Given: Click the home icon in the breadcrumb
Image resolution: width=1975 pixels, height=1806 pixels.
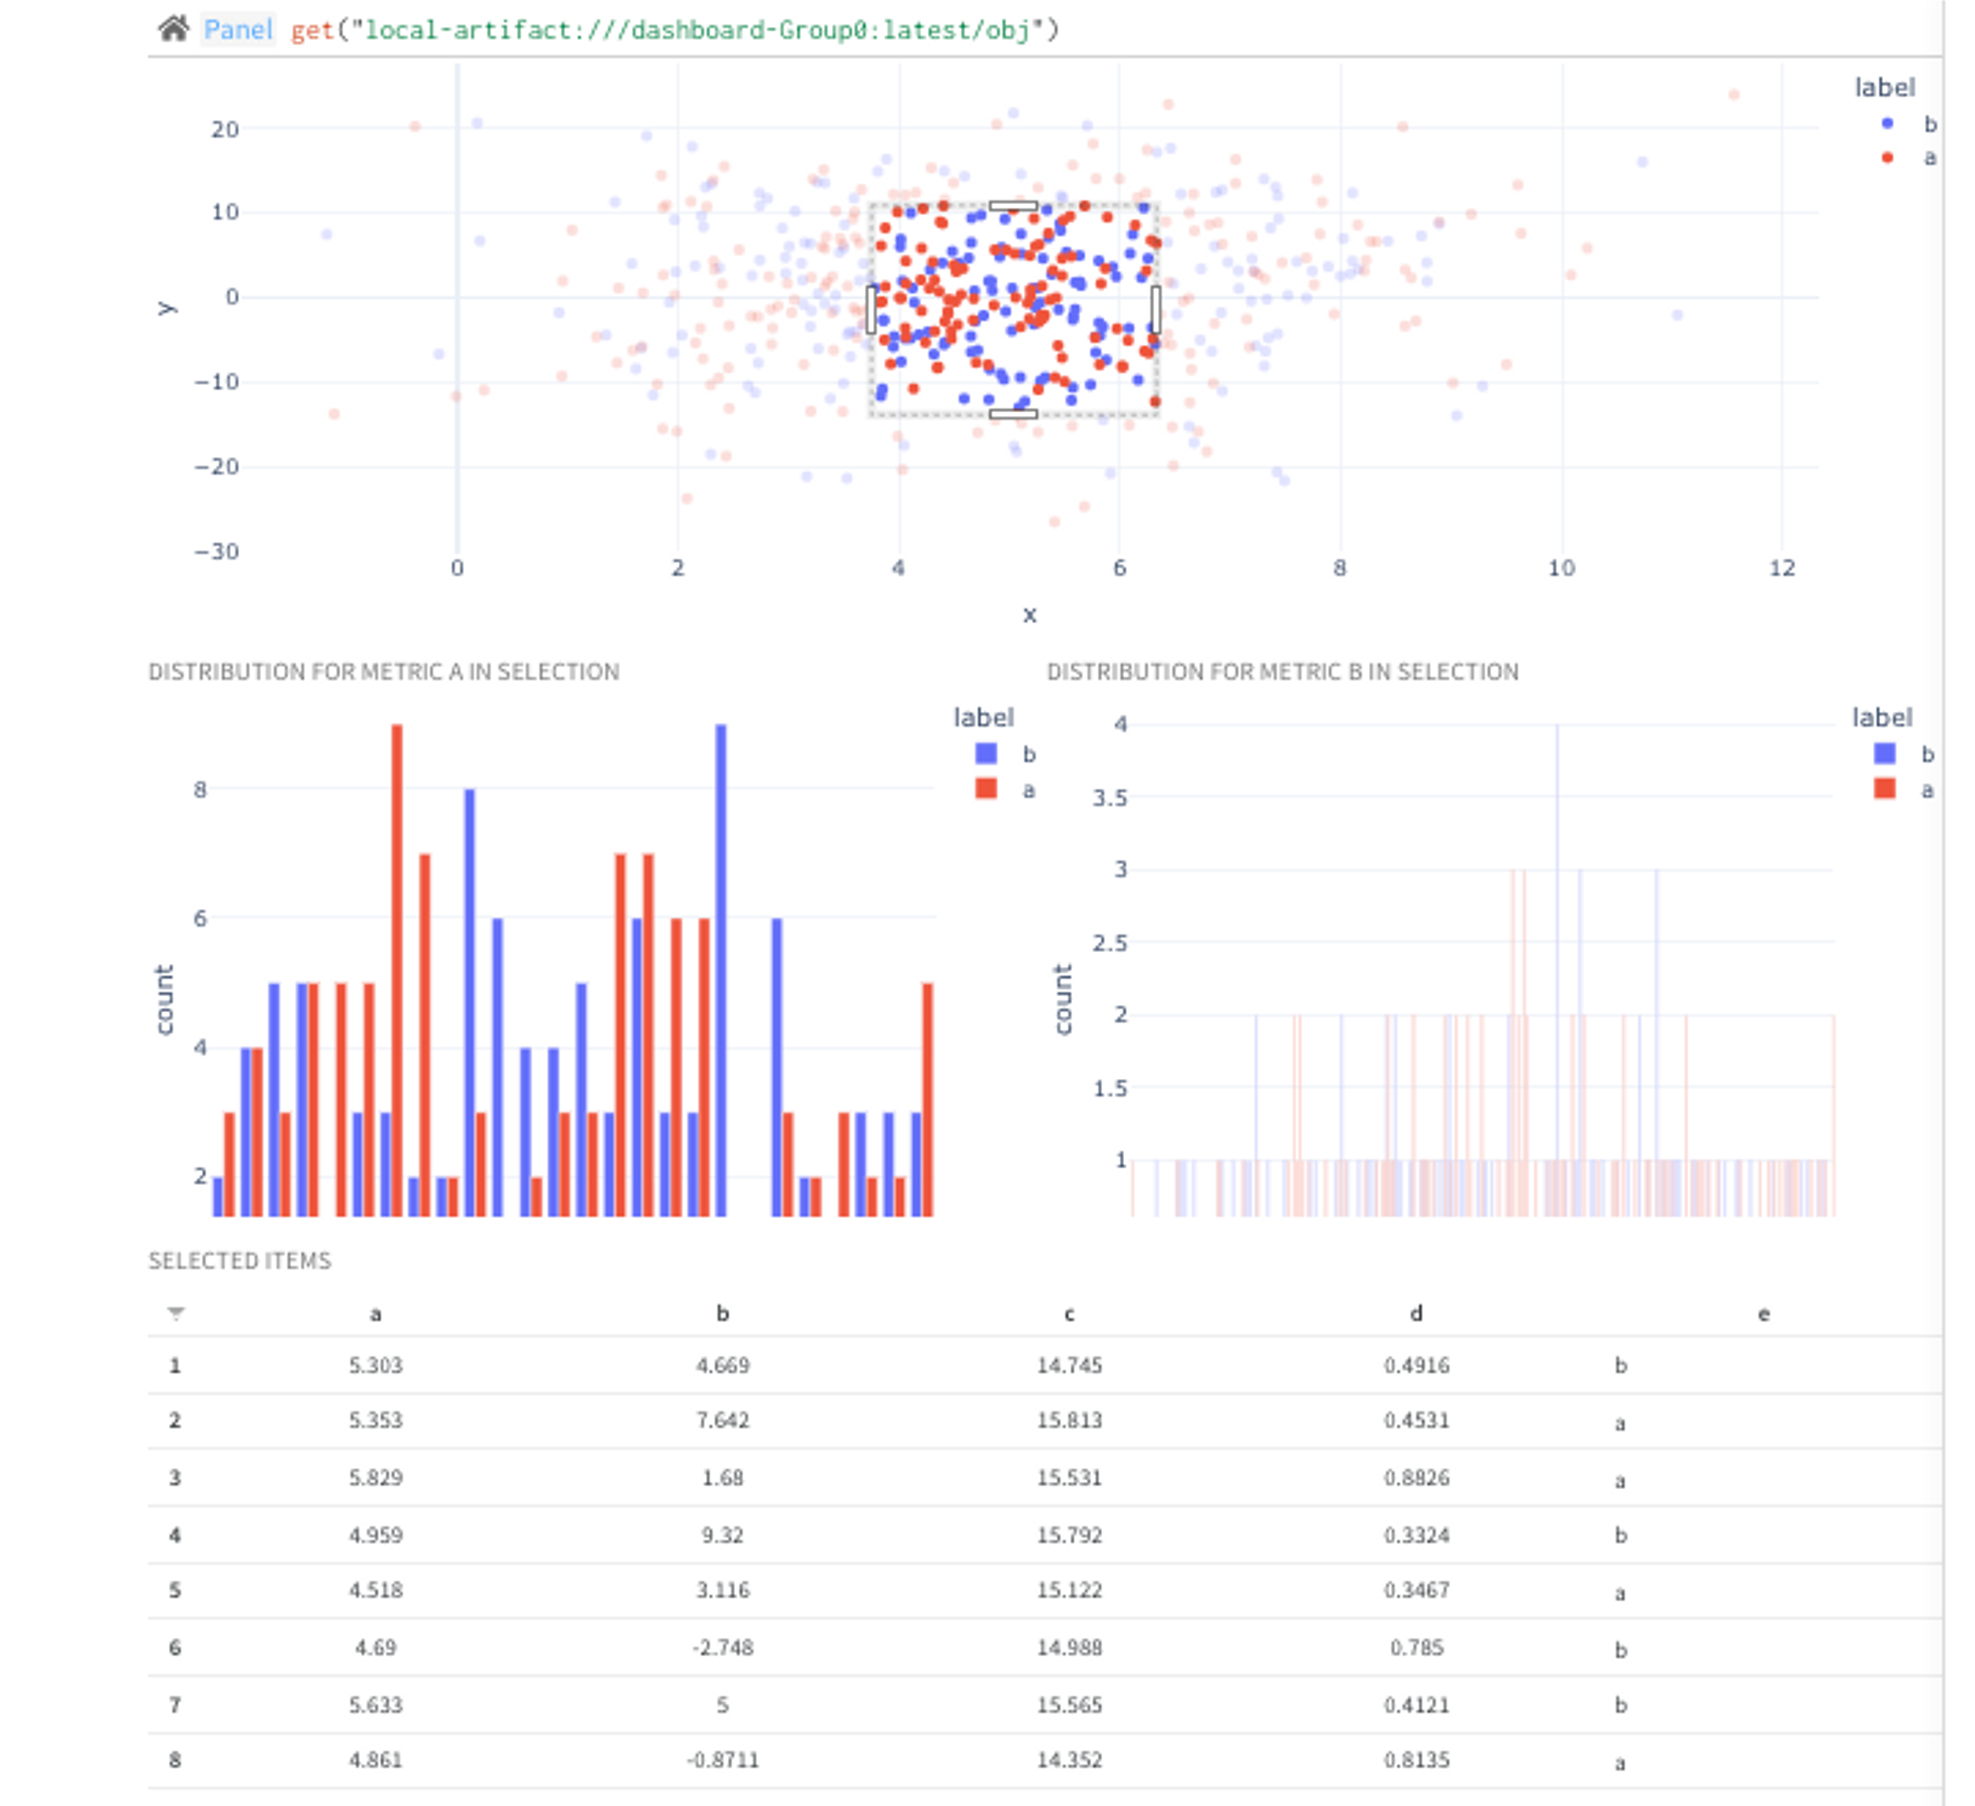Looking at the screenshot, I should click(x=173, y=29).
